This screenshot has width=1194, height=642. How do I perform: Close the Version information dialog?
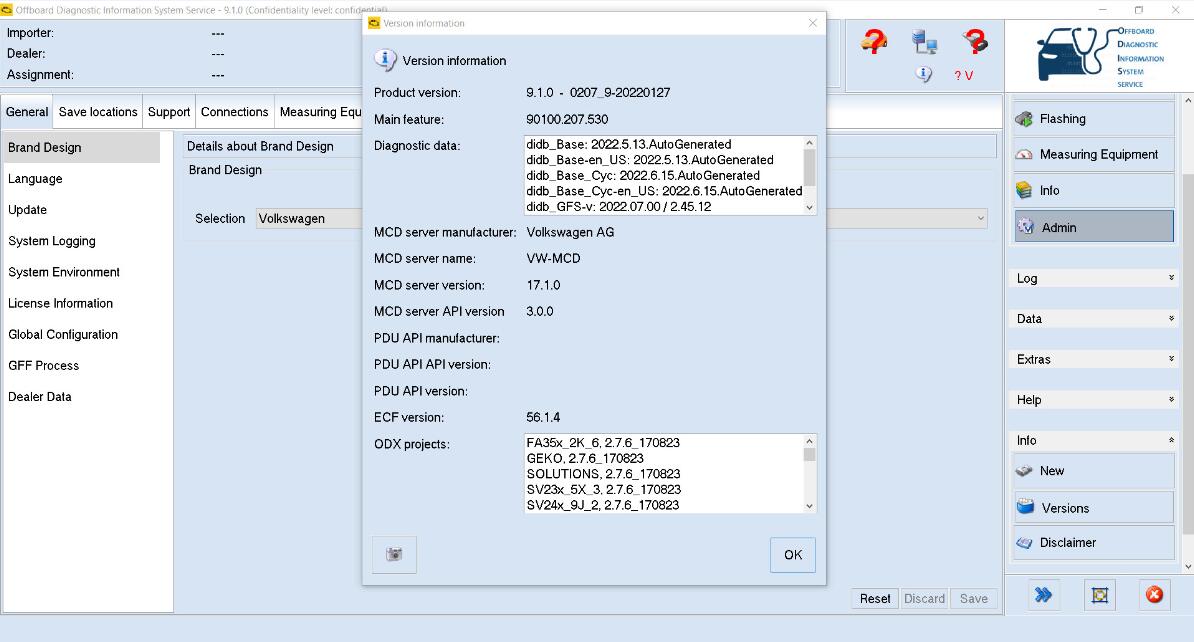tap(812, 23)
